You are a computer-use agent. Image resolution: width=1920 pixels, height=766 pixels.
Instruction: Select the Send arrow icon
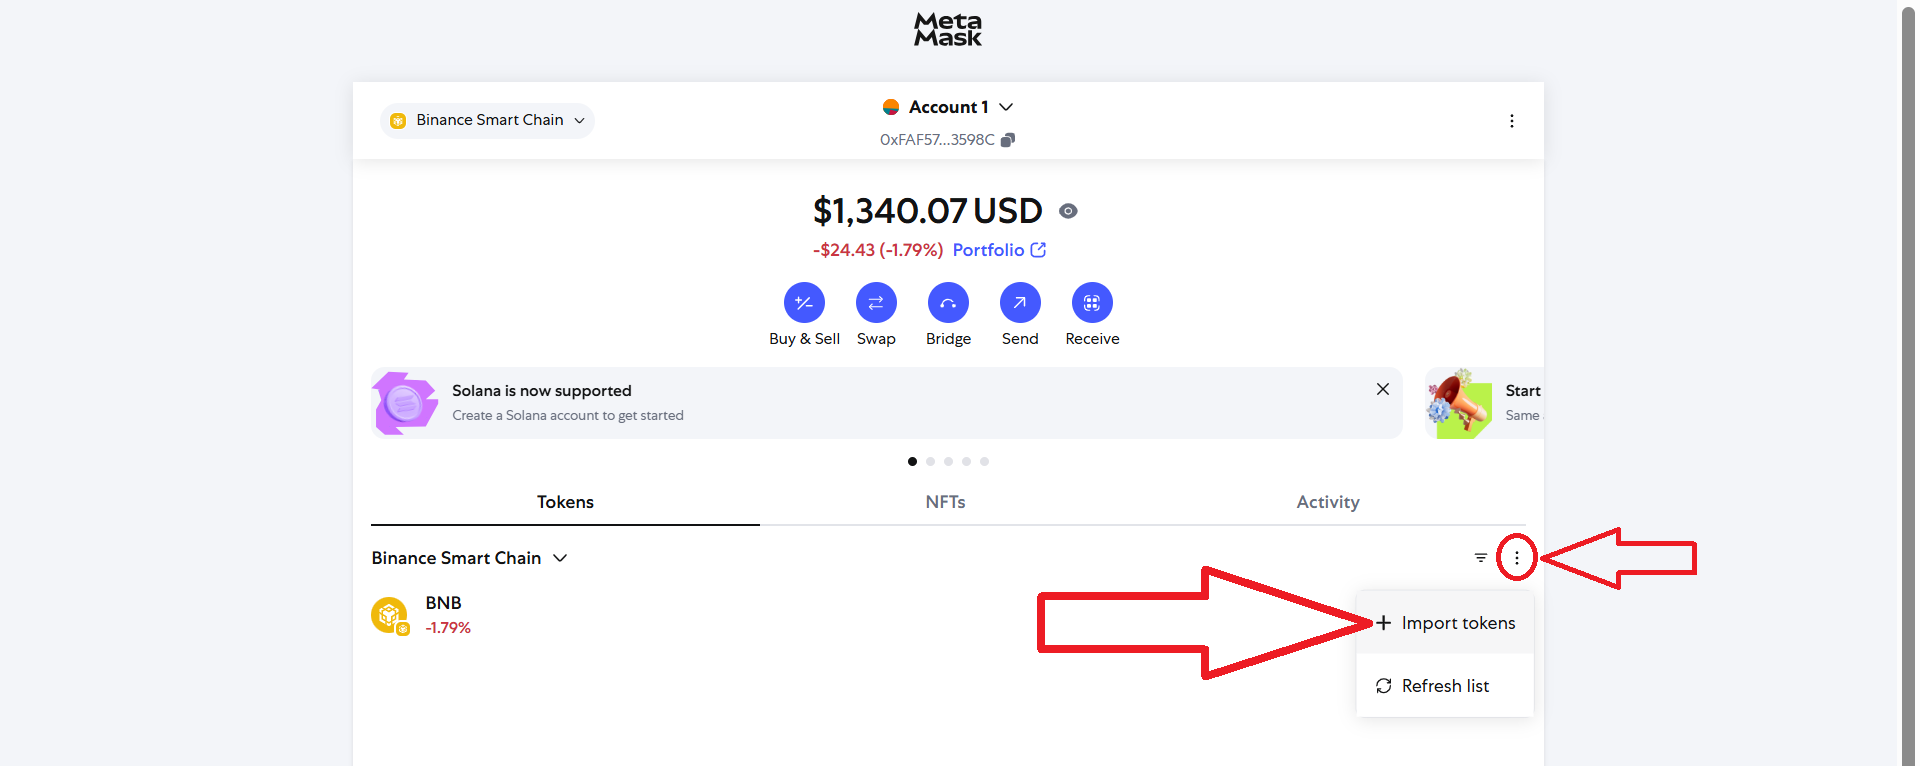pos(1020,303)
